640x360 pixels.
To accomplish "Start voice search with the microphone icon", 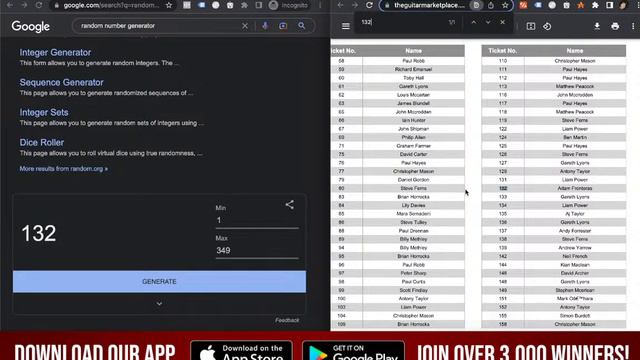I will click(x=265, y=26).
